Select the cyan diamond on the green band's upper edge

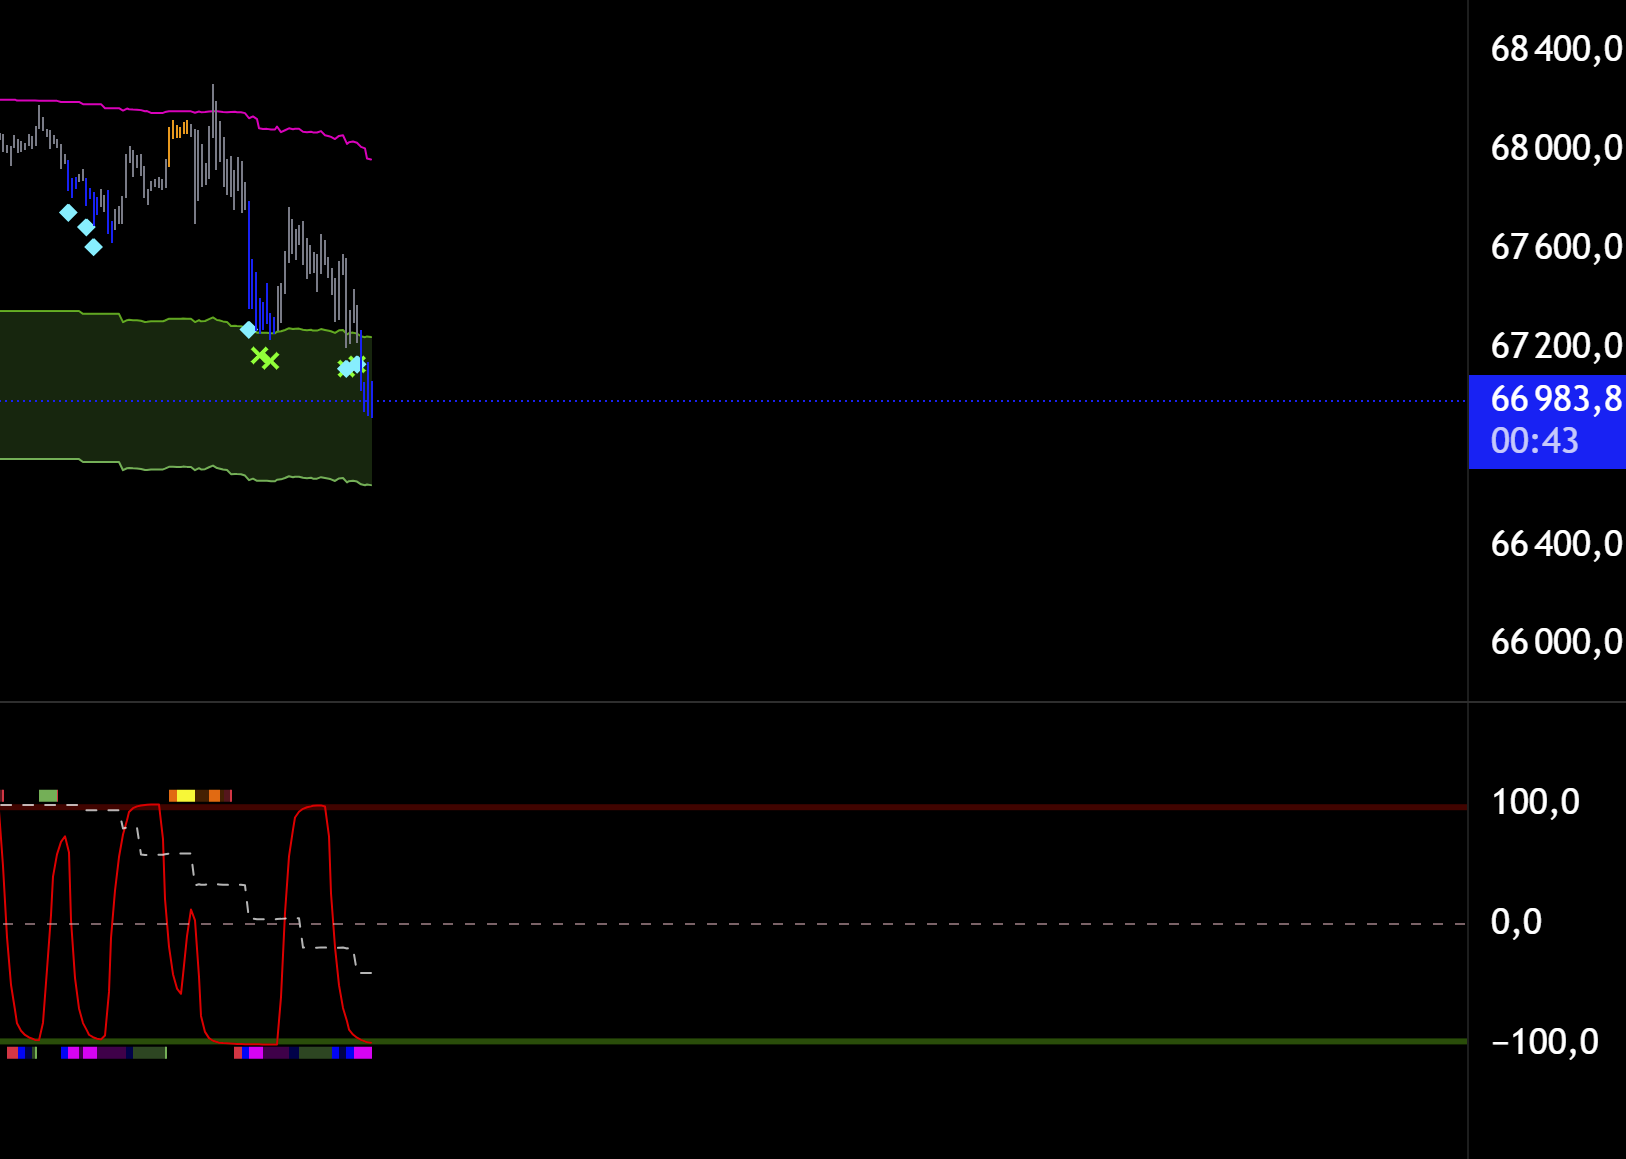[248, 329]
